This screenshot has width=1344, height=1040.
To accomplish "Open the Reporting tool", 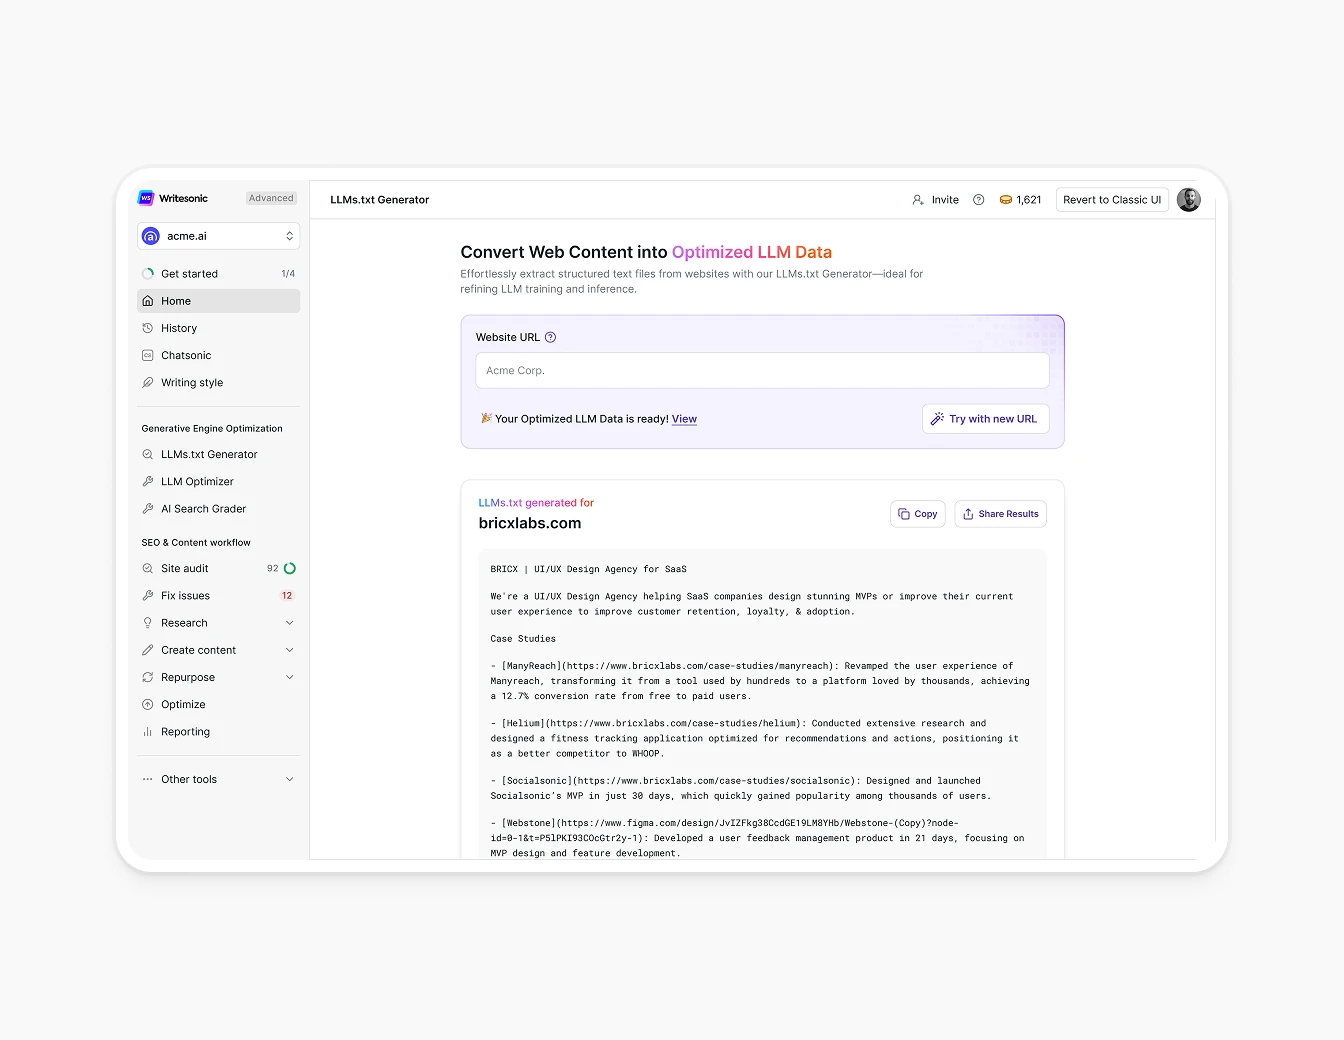I will pyautogui.click(x=185, y=731).
